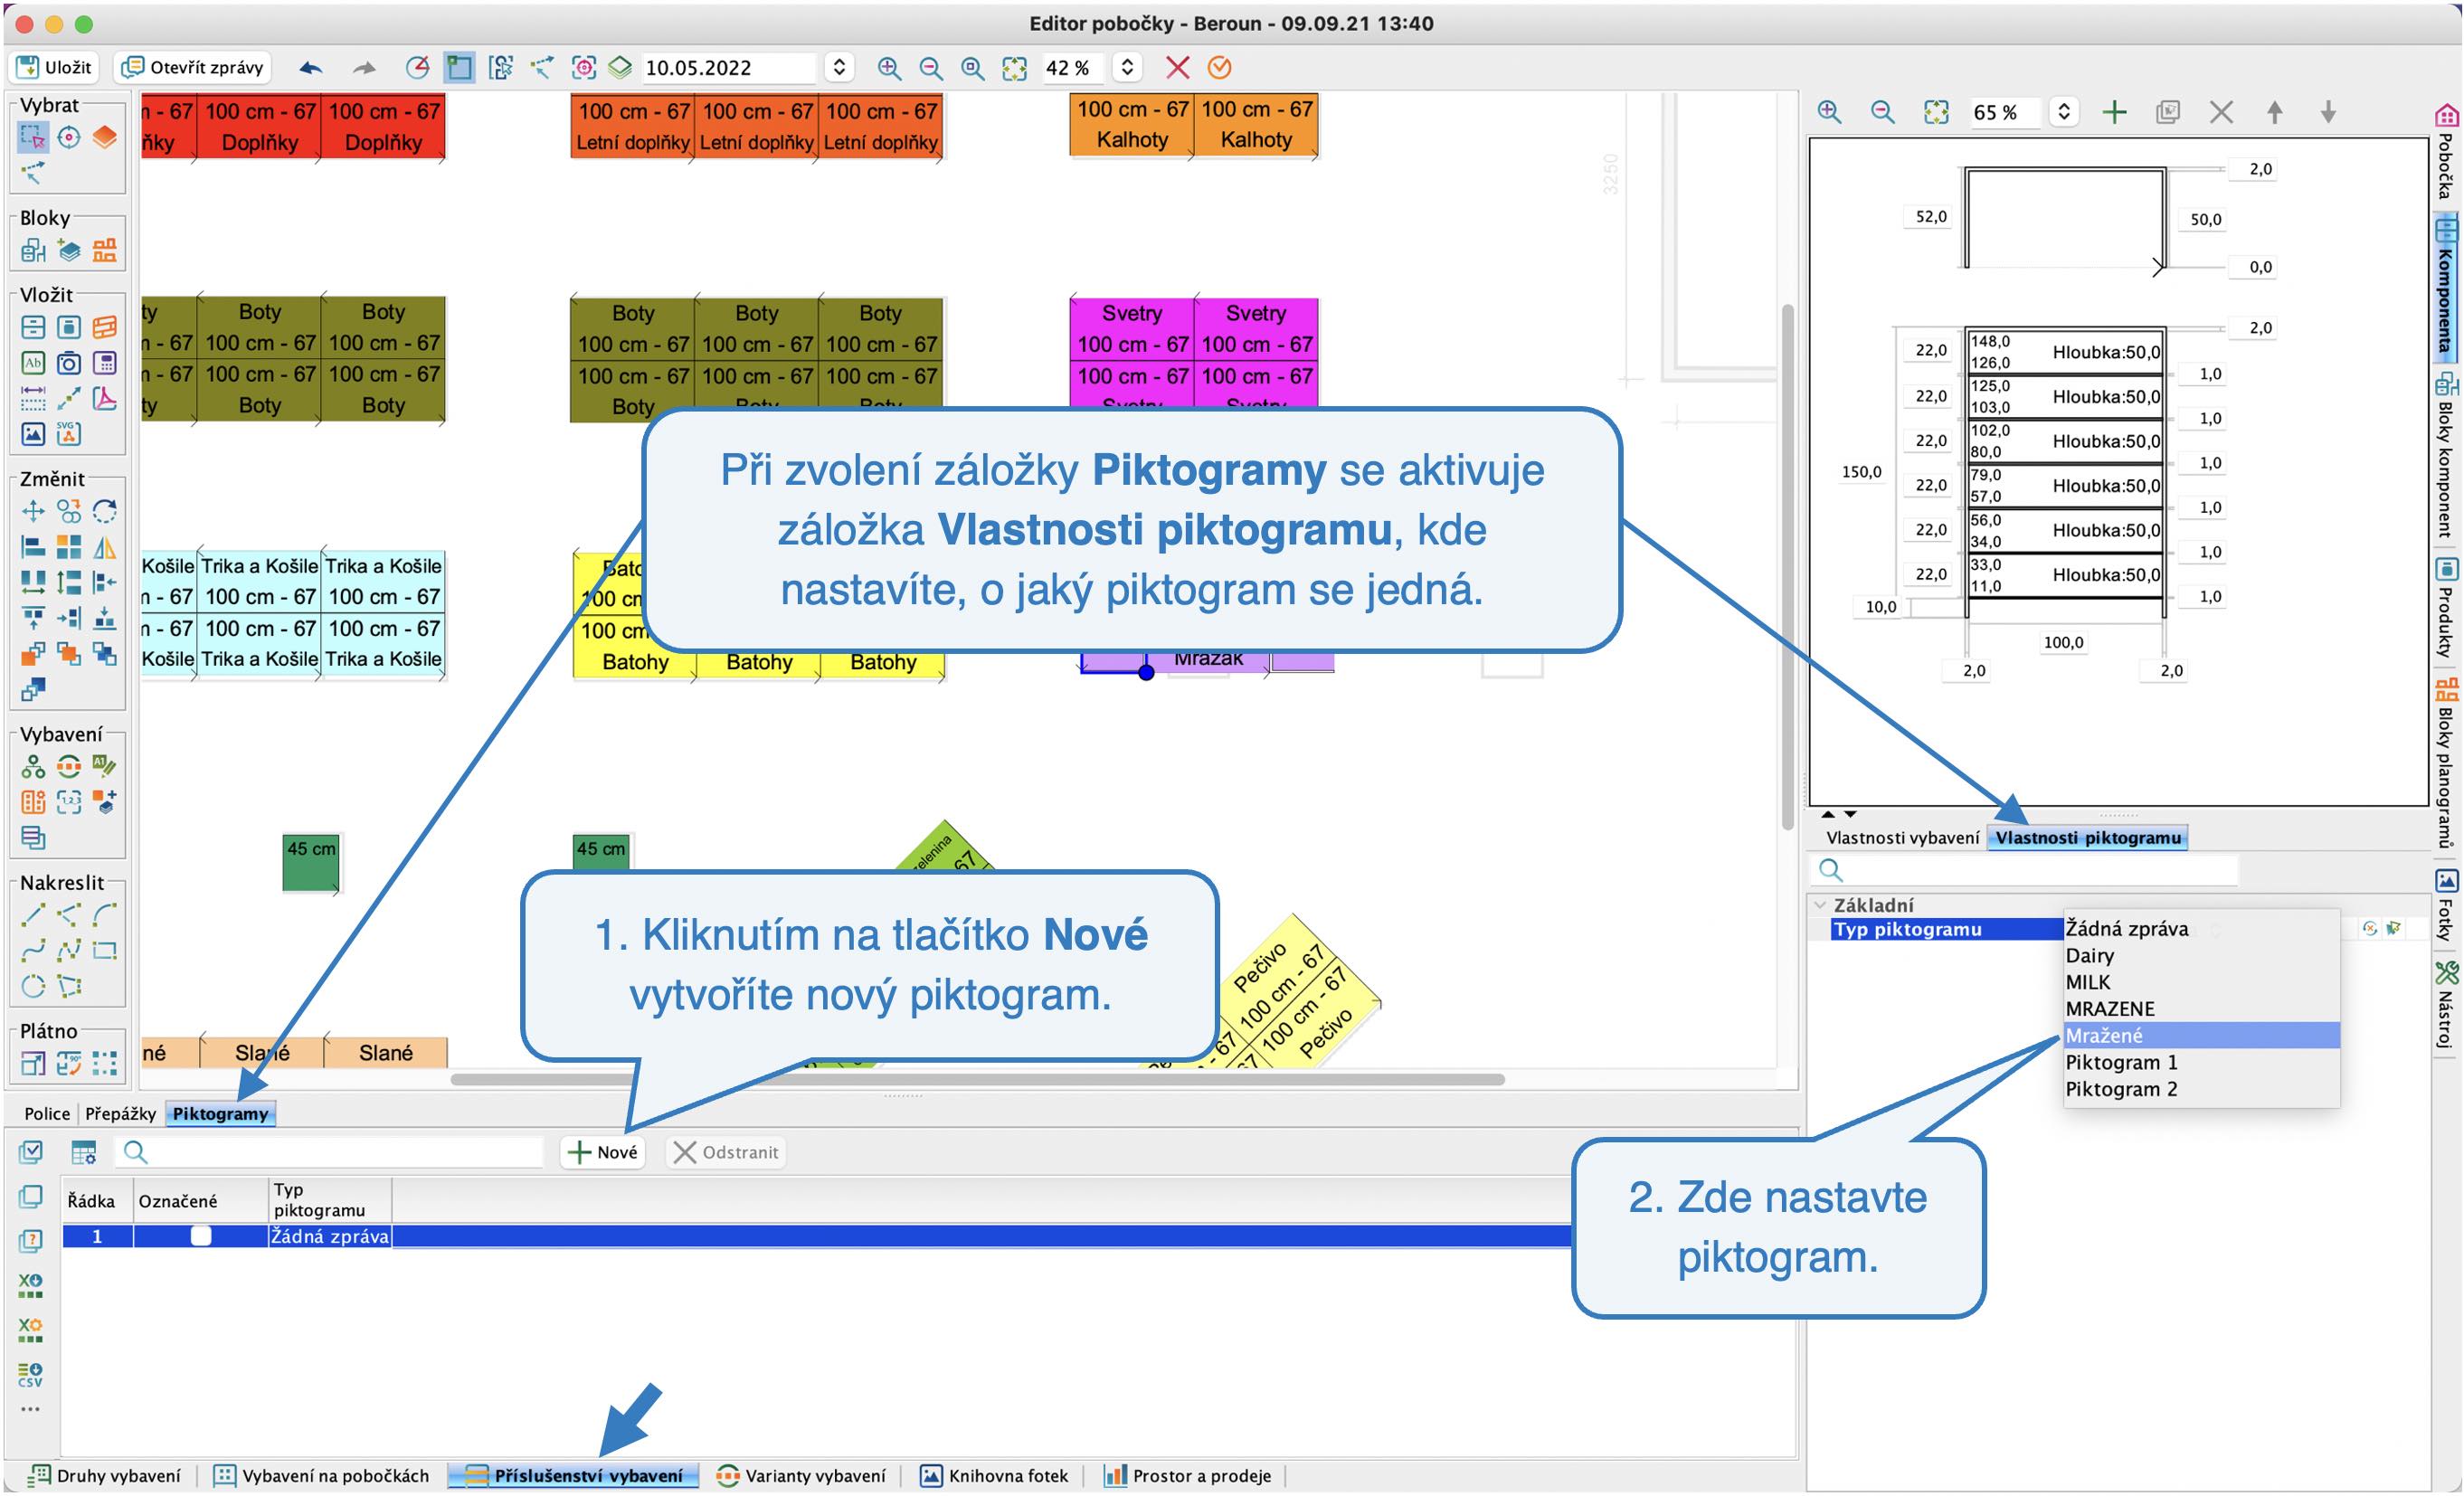
Task: Click the orange blocks icon under Bloky
Action: (104, 250)
